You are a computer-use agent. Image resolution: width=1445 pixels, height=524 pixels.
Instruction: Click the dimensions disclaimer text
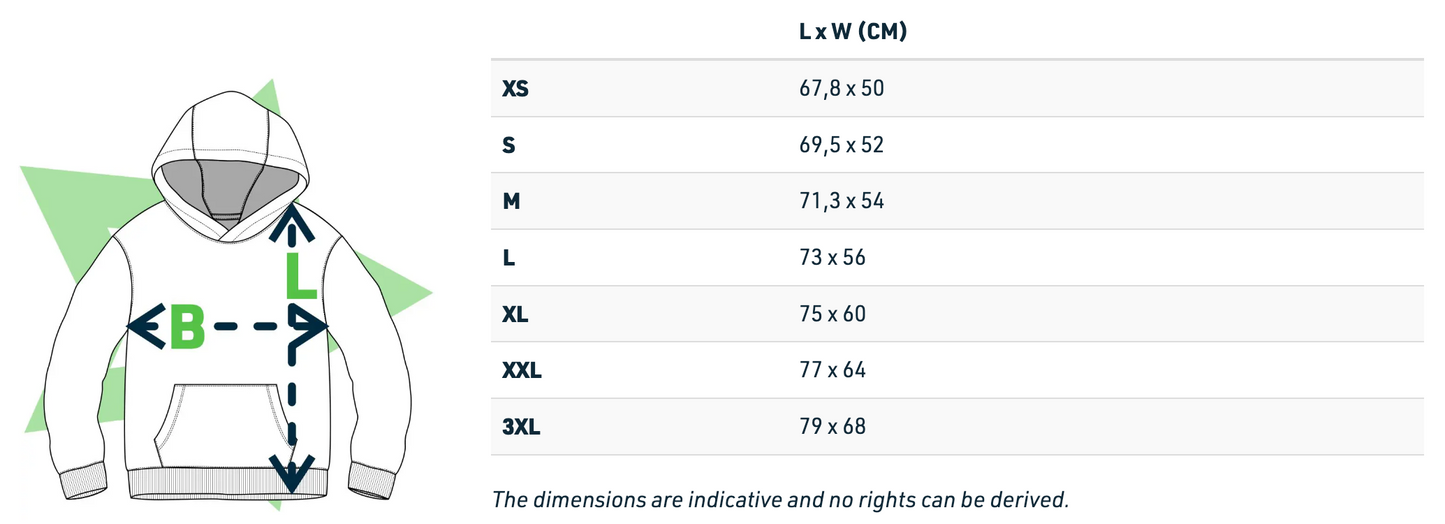pyautogui.click(x=780, y=499)
